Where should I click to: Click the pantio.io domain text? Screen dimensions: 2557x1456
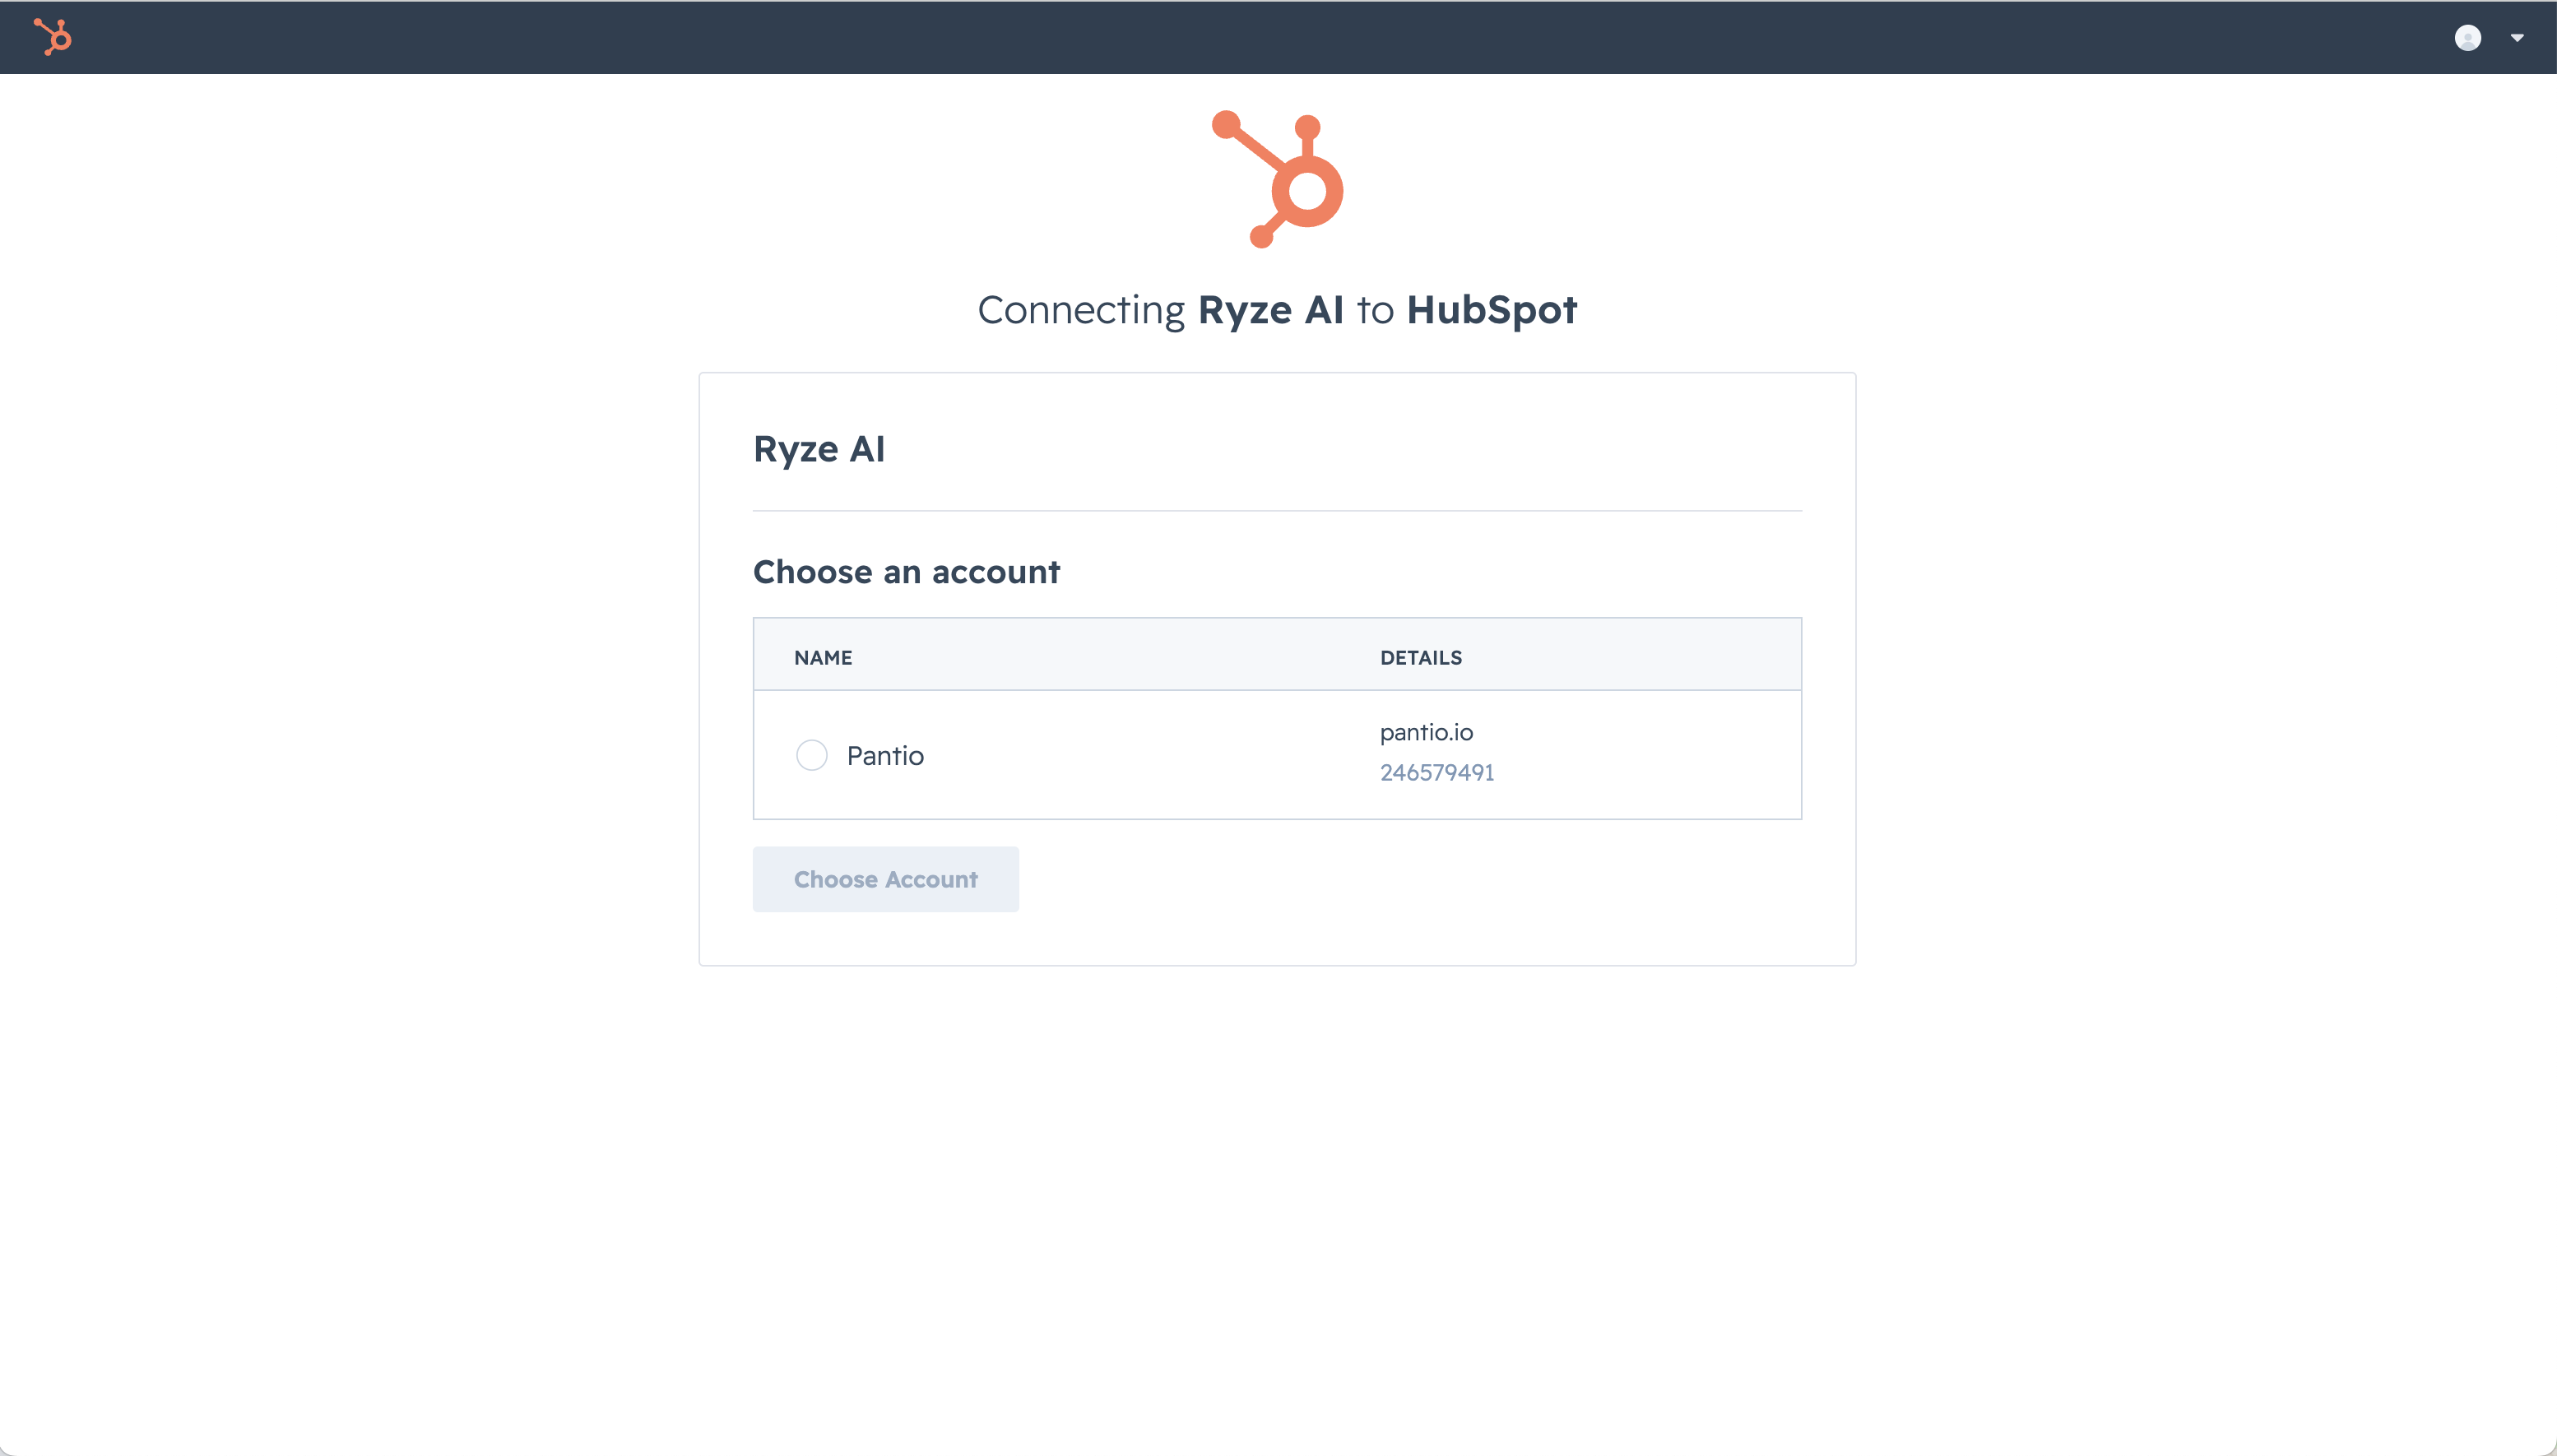point(1426,732)
